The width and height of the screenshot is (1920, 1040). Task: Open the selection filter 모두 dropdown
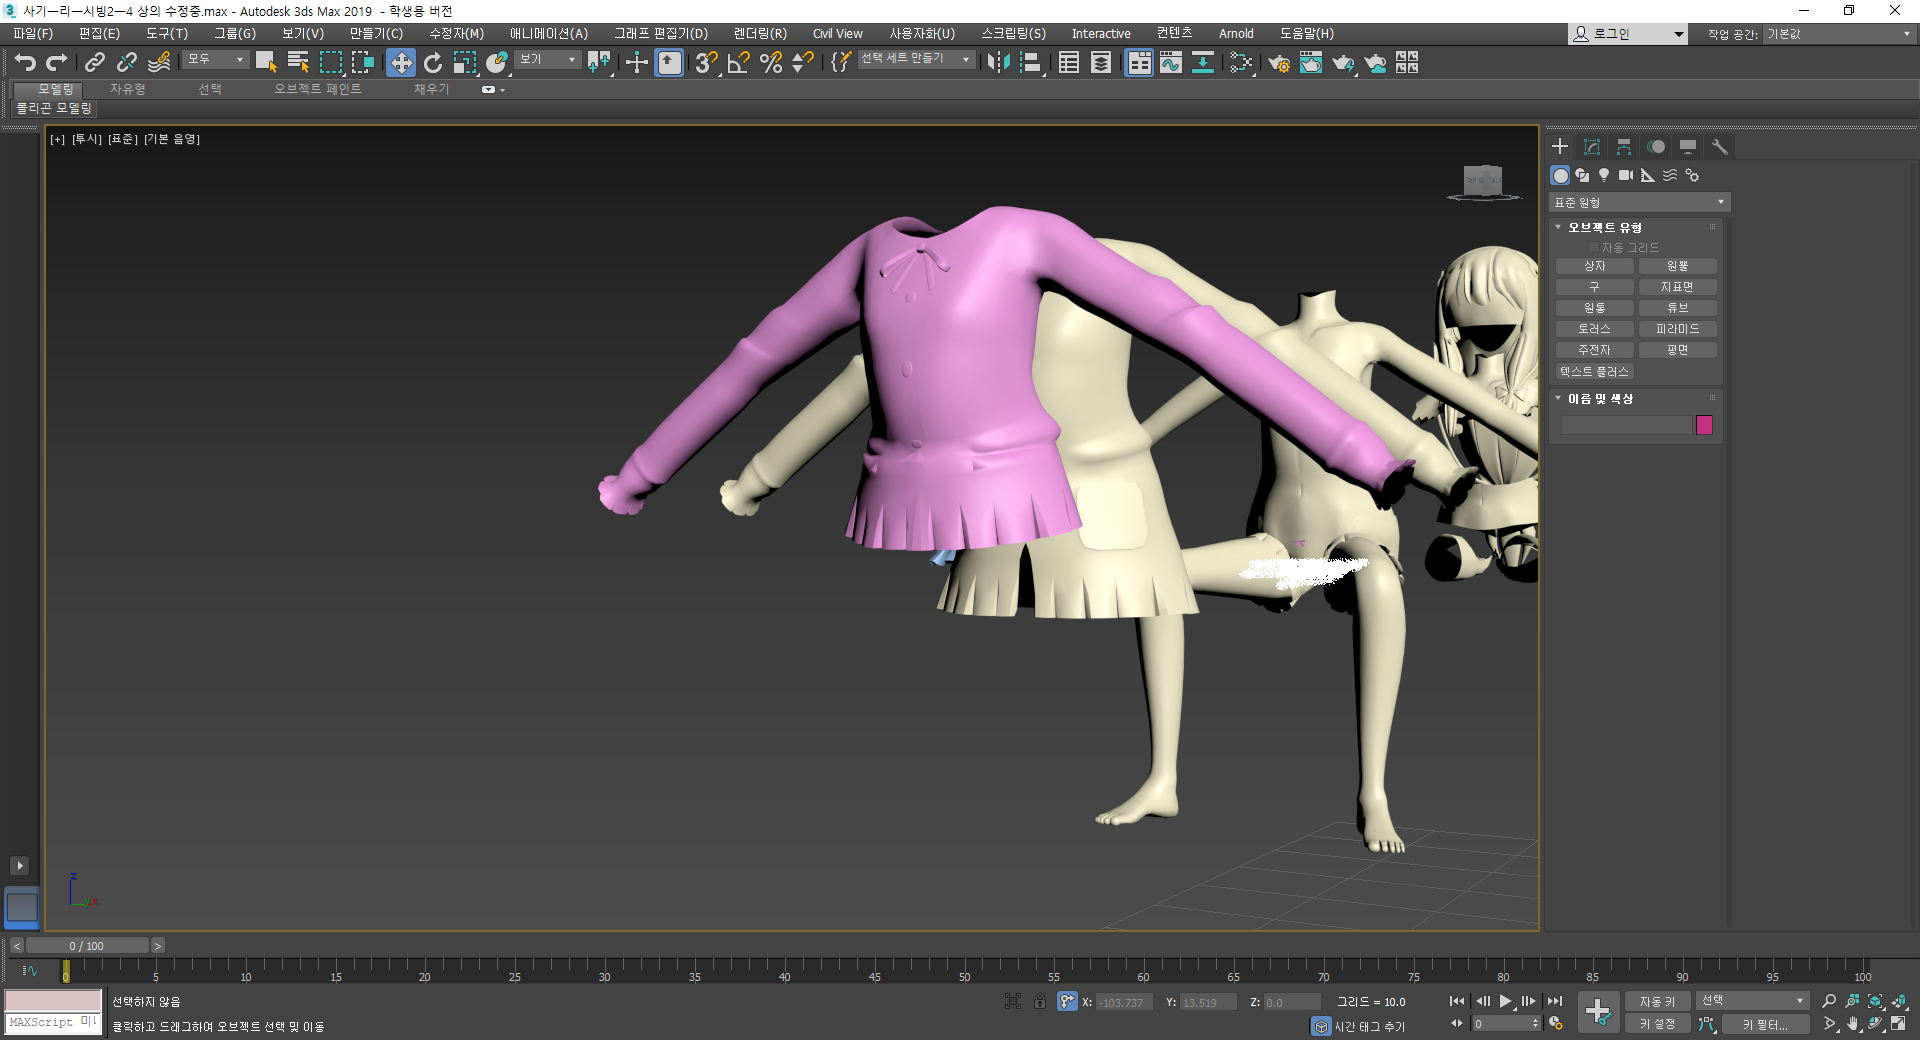coord(216,60)
